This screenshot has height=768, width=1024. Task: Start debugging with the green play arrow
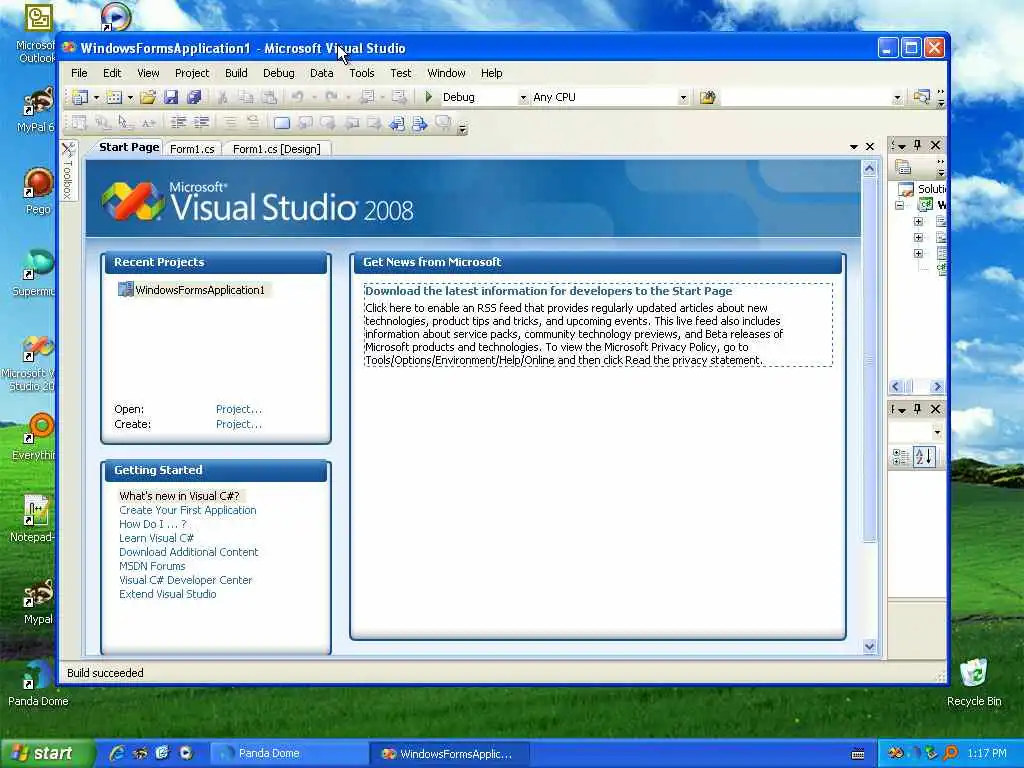(428, 97)
